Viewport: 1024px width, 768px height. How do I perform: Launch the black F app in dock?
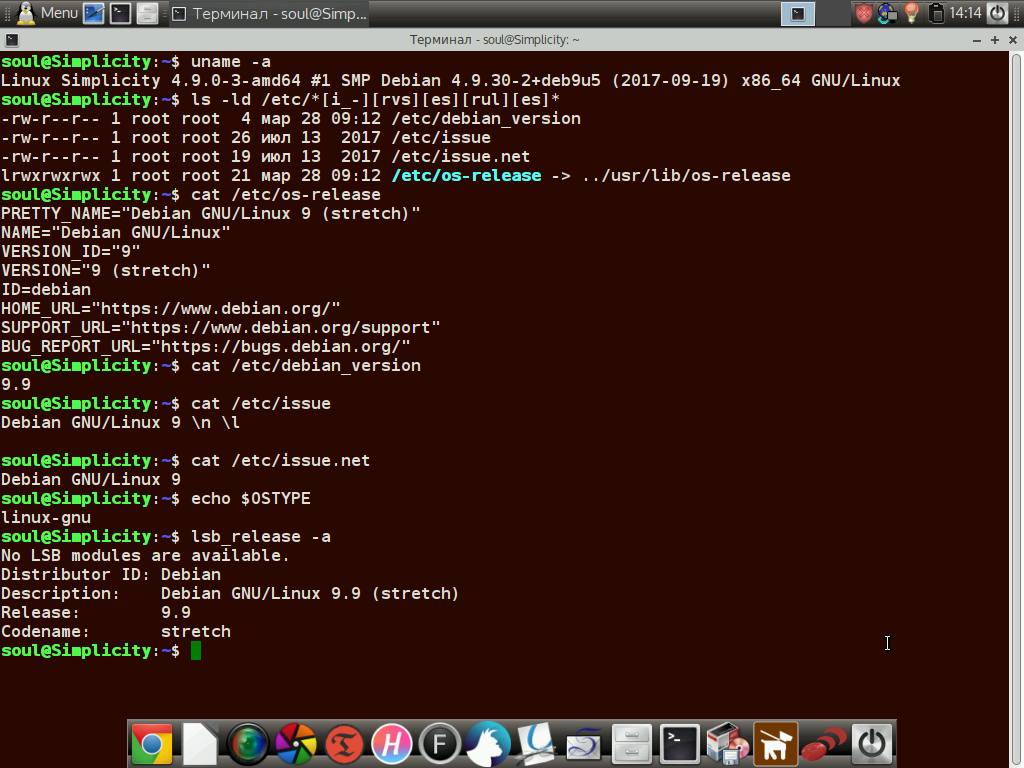pos(440,744)
